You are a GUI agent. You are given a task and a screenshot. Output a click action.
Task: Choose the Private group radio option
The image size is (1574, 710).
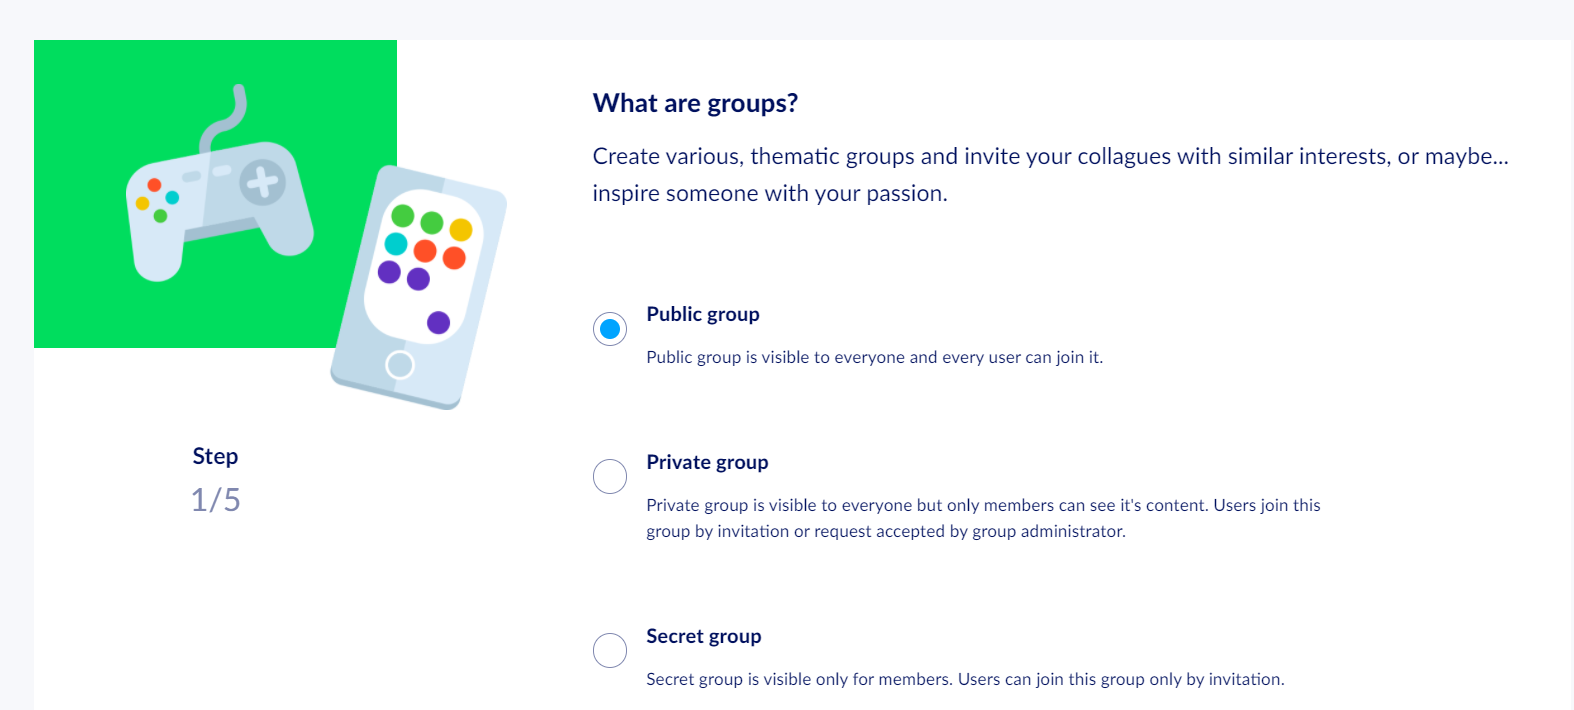[x=610, y=477]
